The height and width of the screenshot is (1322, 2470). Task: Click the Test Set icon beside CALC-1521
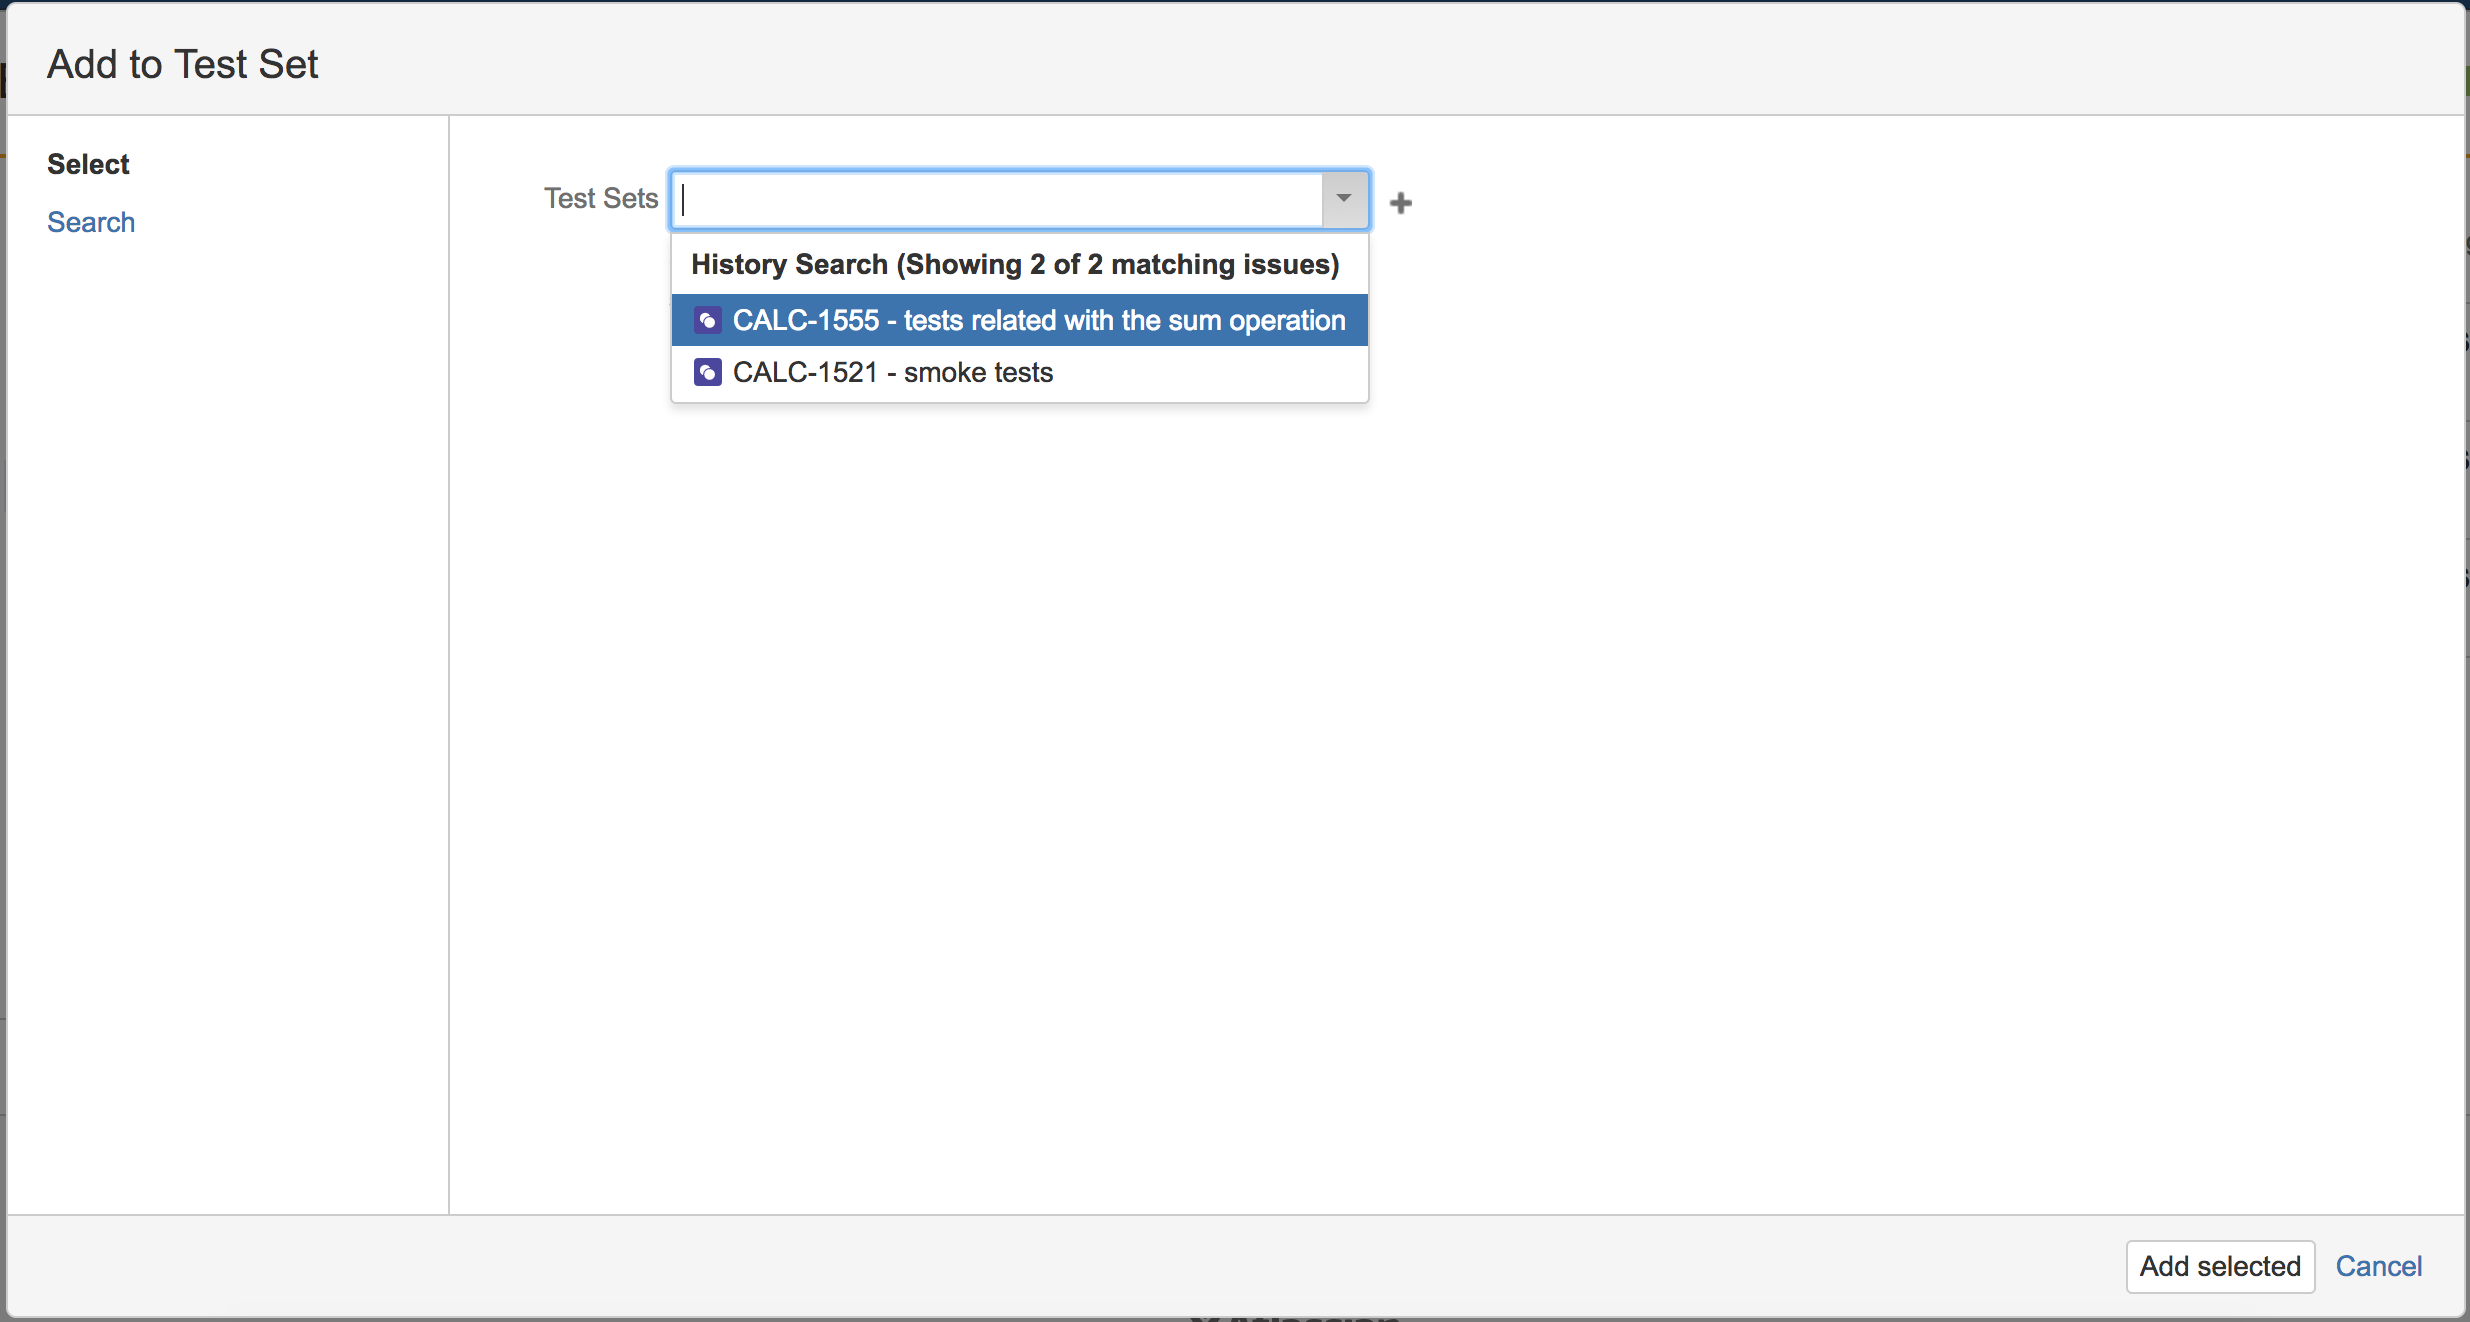707,373
